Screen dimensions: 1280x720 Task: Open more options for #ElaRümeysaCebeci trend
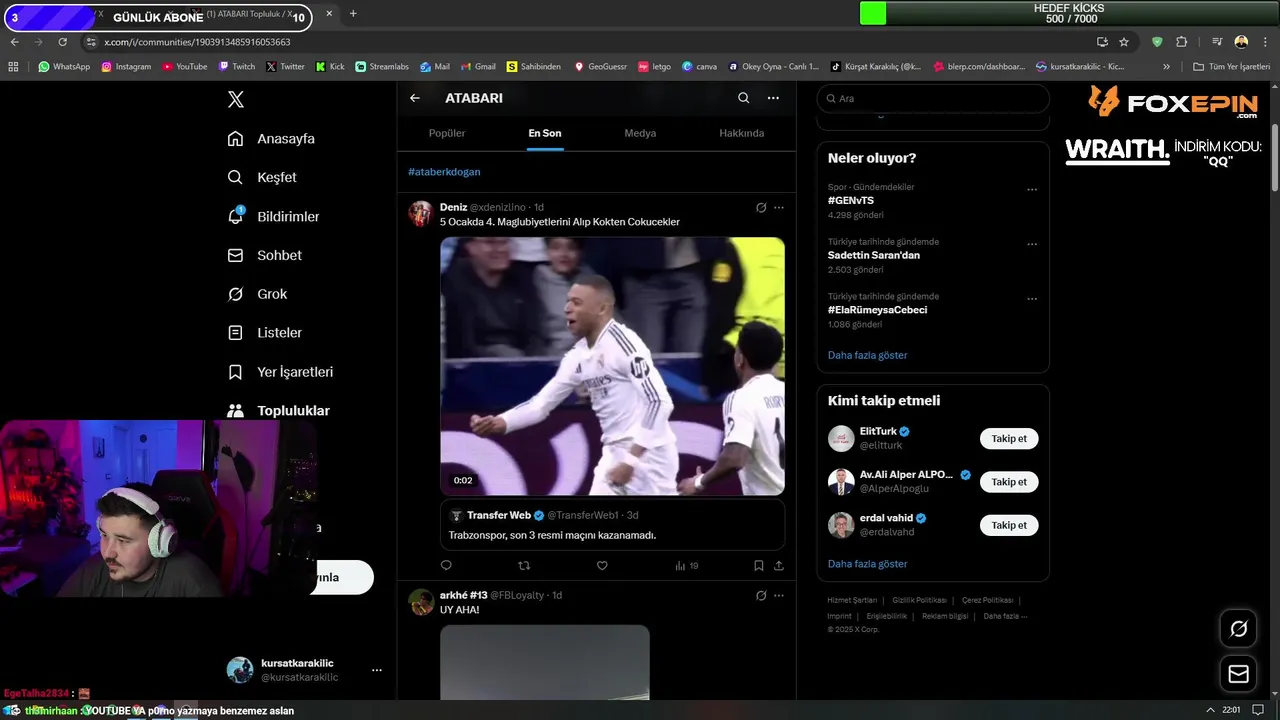(1032, 298)
